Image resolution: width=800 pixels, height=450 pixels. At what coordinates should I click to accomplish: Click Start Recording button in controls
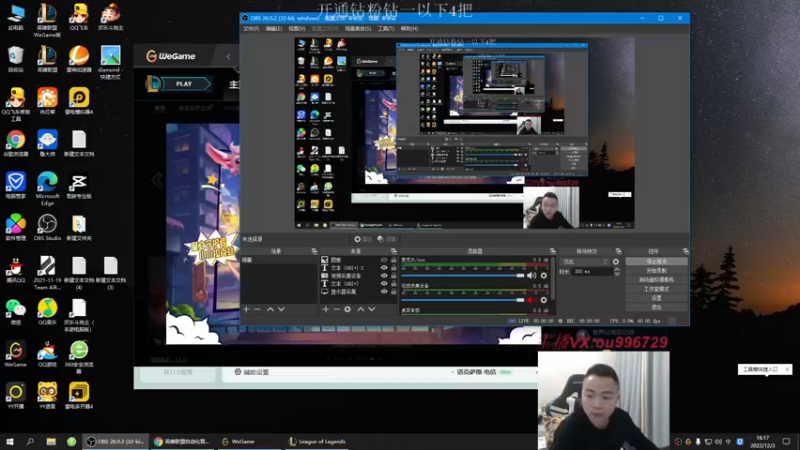pos(657,270)
